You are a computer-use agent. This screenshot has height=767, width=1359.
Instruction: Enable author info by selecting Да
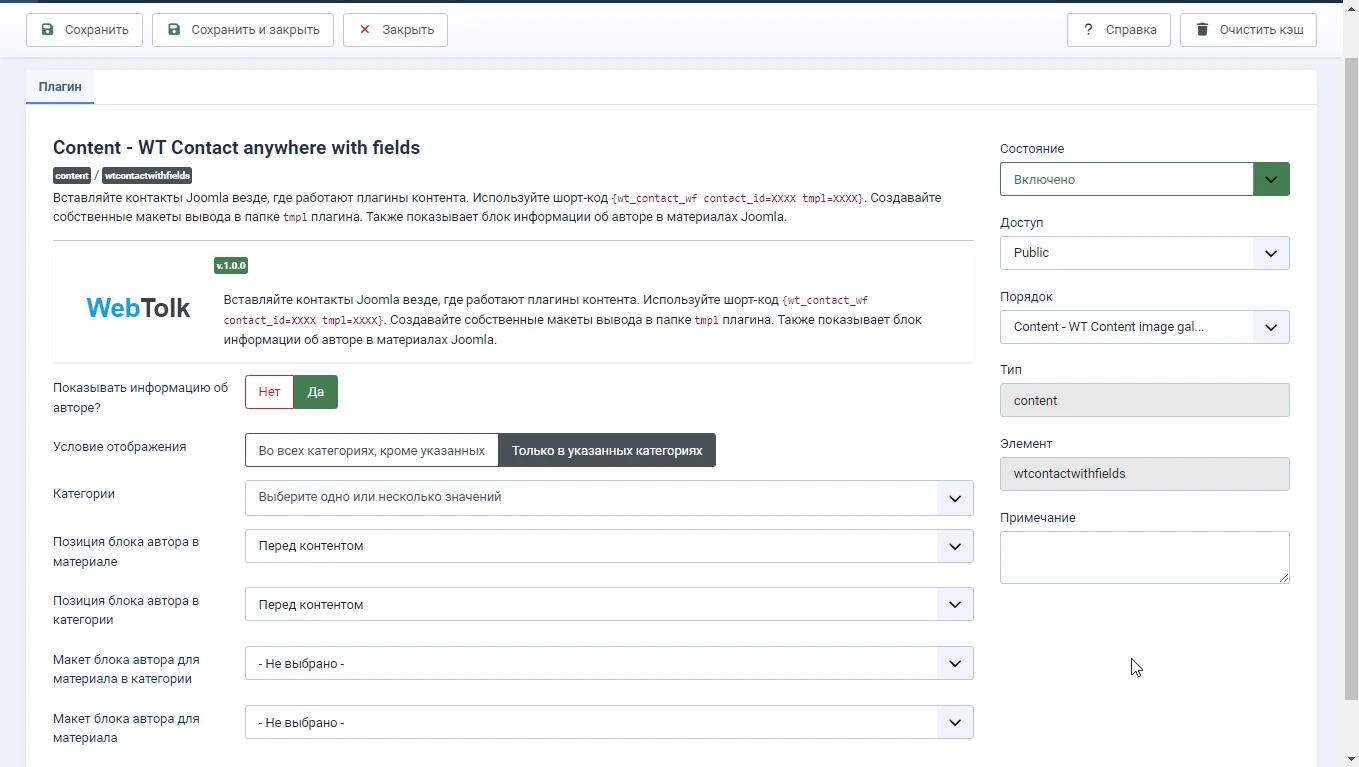click(x=315, y=391)
